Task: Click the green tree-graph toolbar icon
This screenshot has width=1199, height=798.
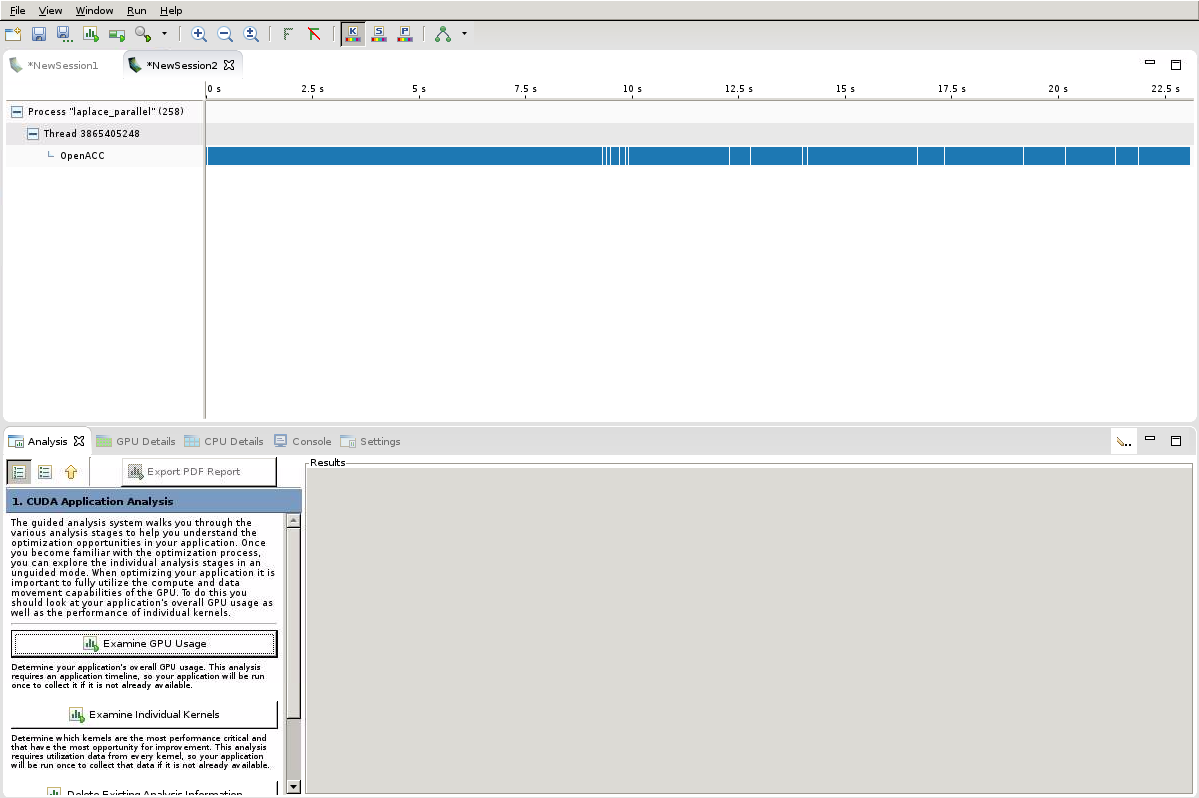Action: 443,34
